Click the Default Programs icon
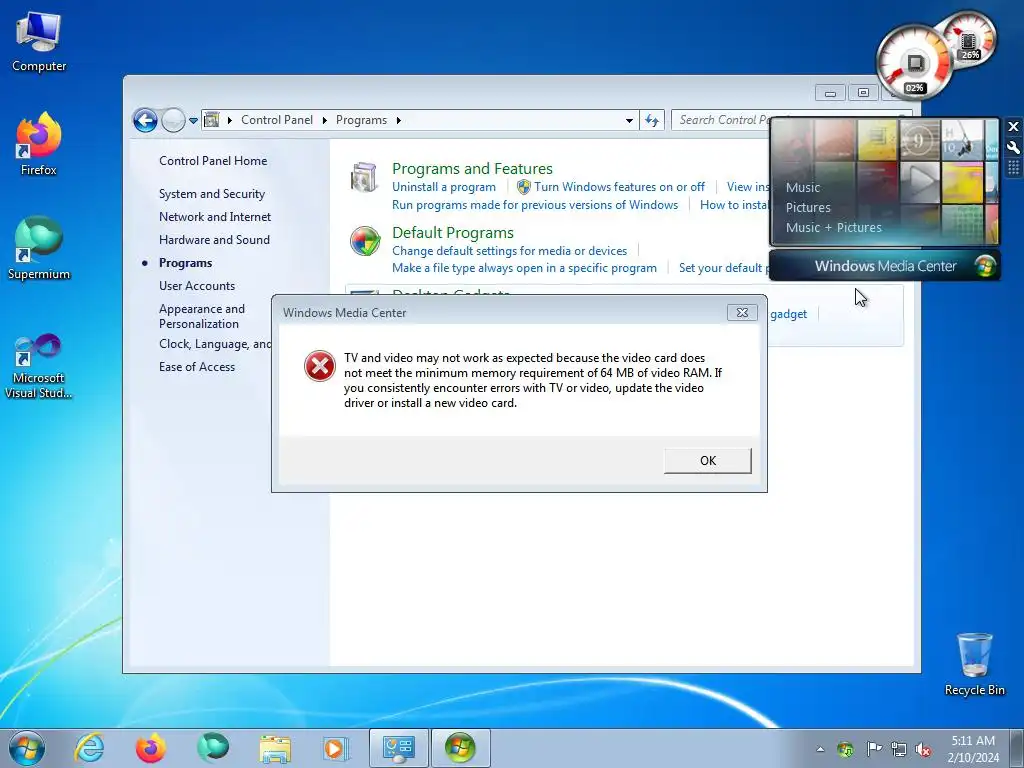1024x768 pixels. tap(364, 241)
